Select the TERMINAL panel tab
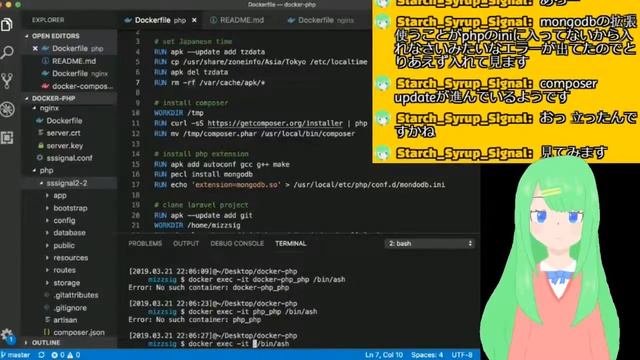The width and height of the screenshot is (640, 360). tap(291, 244)
